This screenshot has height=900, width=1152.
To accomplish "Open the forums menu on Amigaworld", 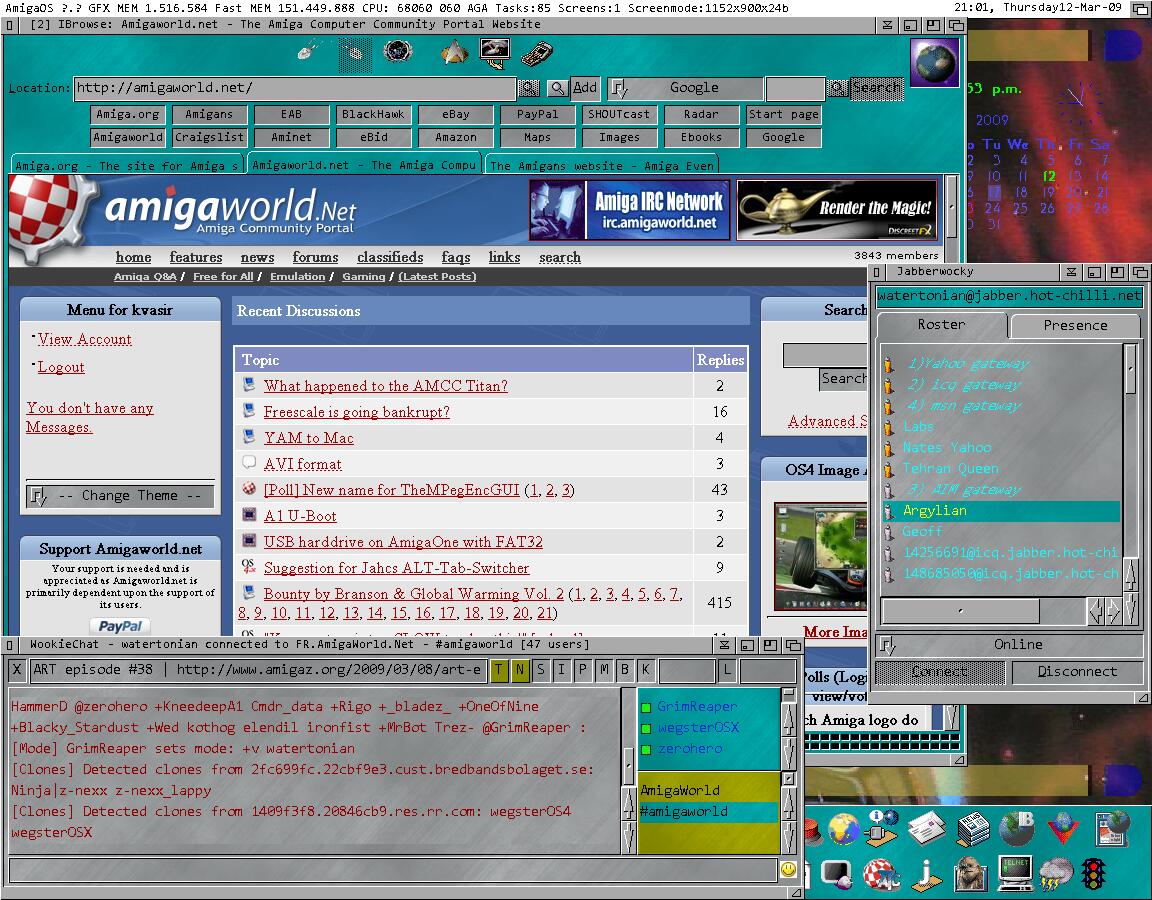I will (x=315, y=257).
